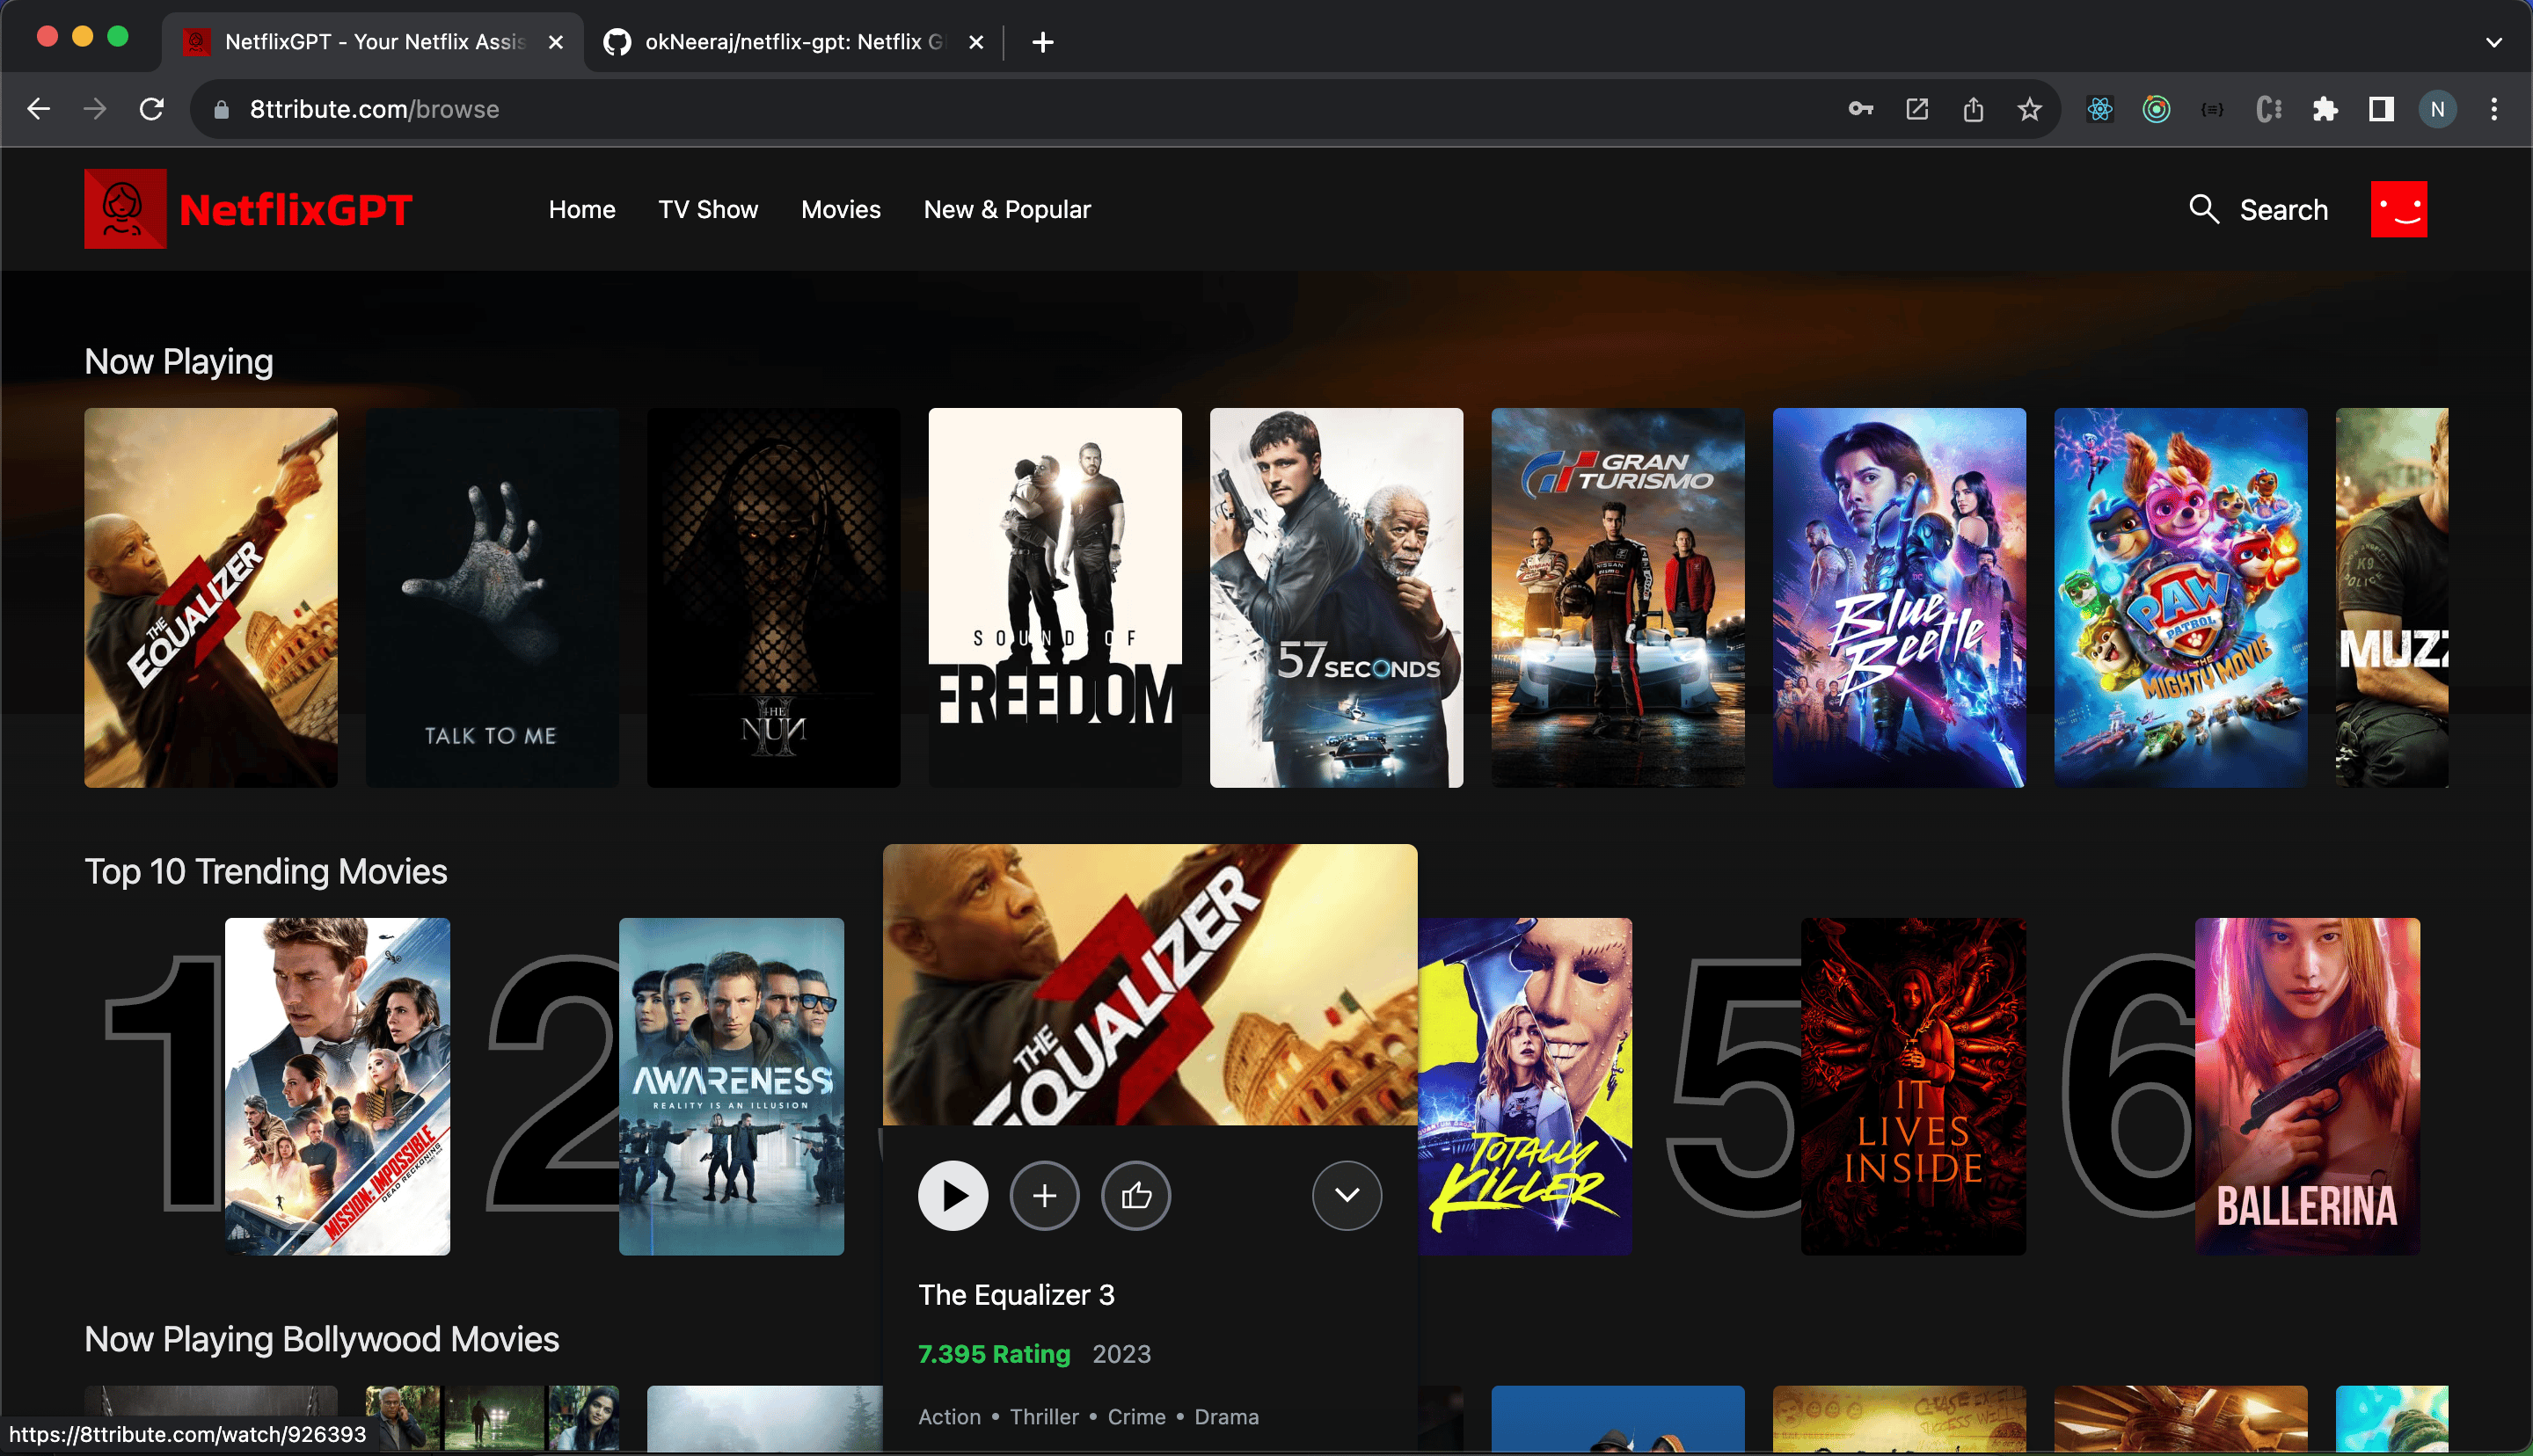
Task: Bookmark this page with star icon
Action: 2028,109
